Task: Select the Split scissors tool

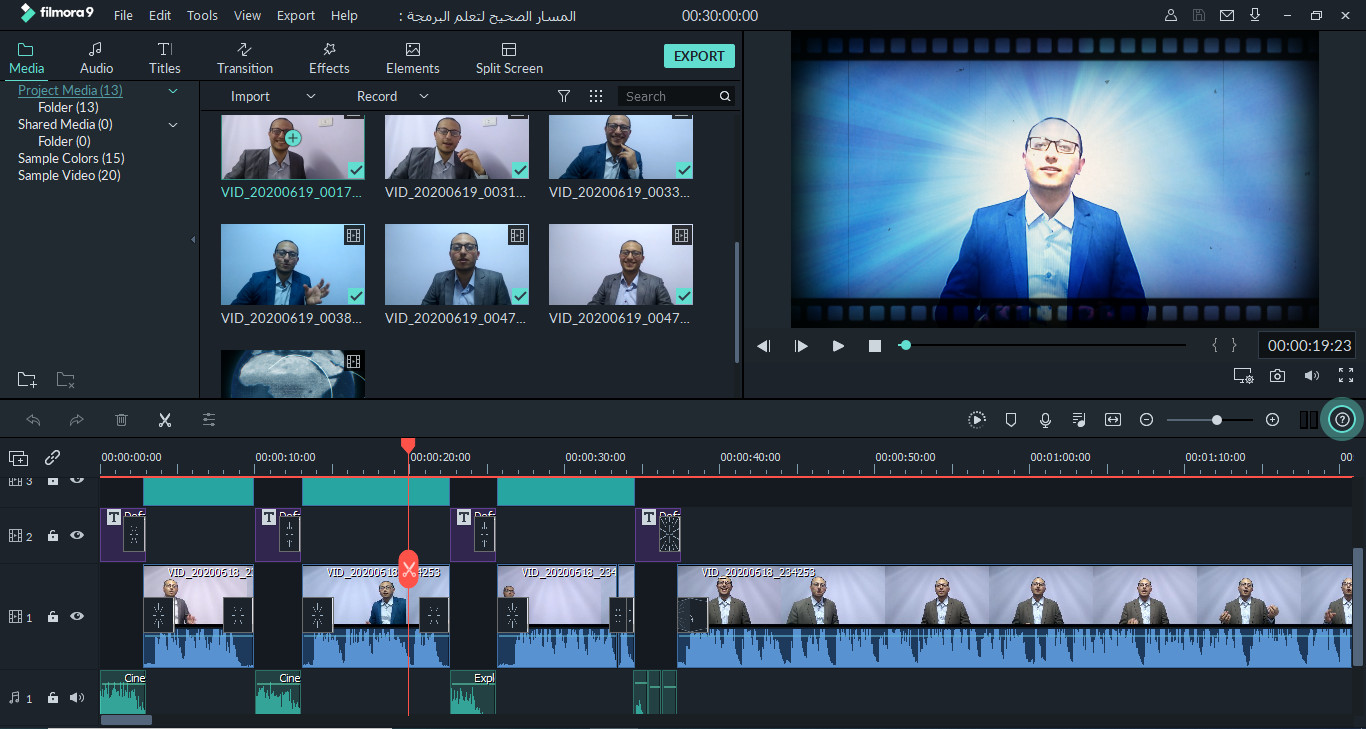Action: tap(165, 419)
